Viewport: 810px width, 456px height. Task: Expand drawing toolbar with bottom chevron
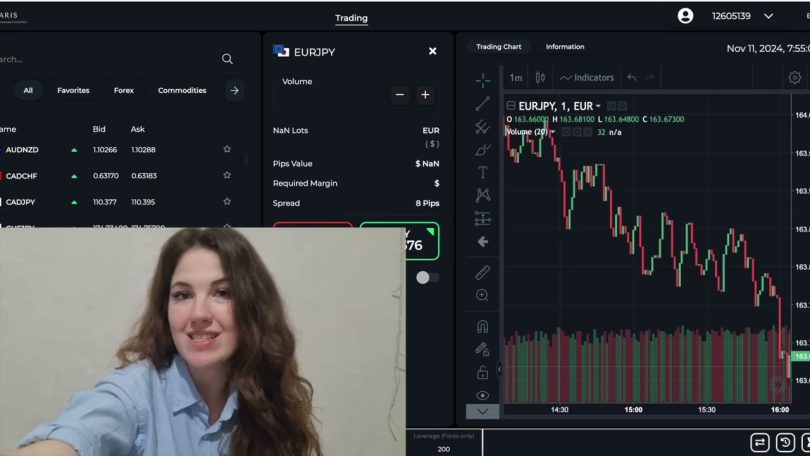point(483,411)
